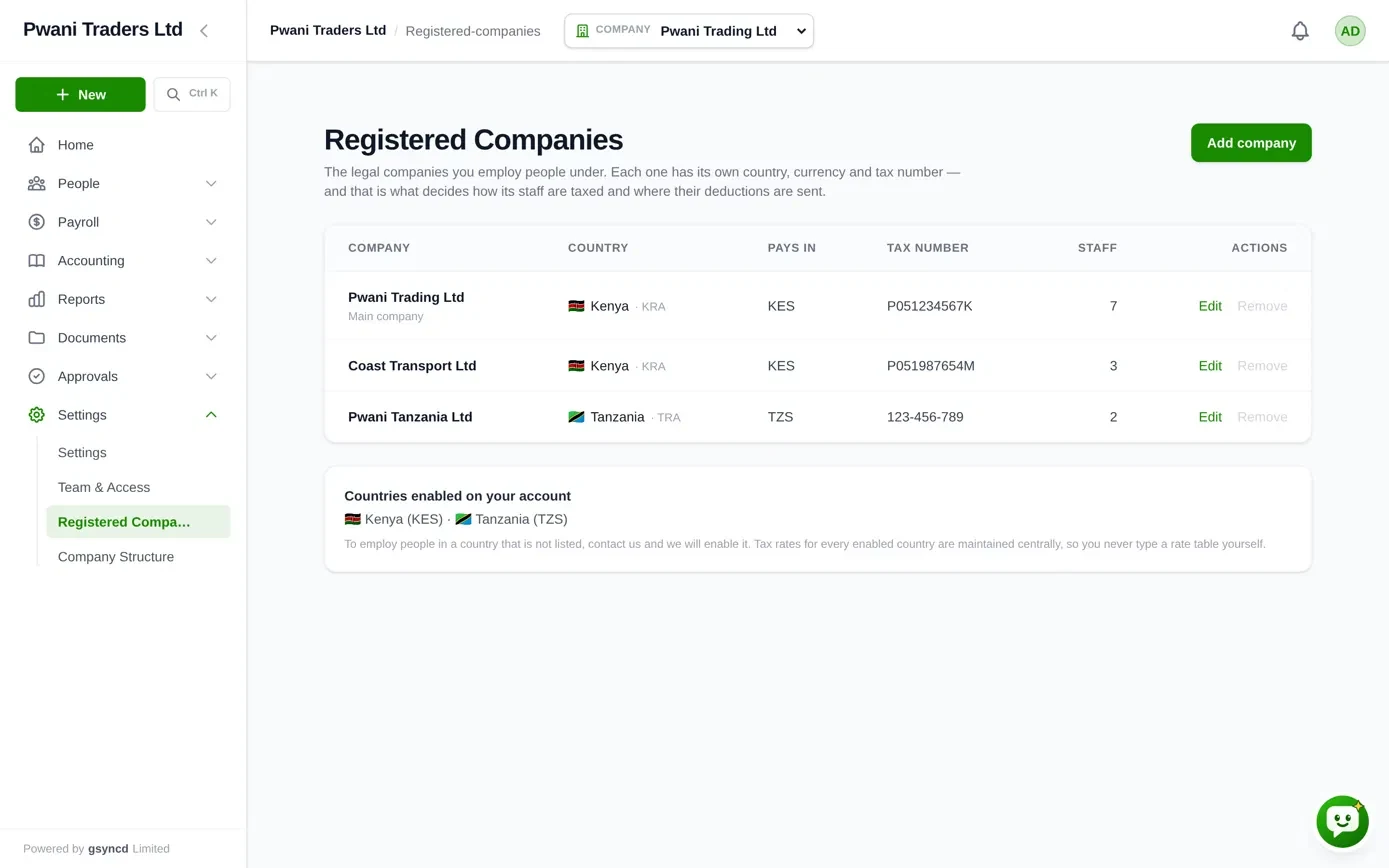Collapse the sidebar with the arrow icon
The image size is (1389, 868).
[x=204, y=31]
